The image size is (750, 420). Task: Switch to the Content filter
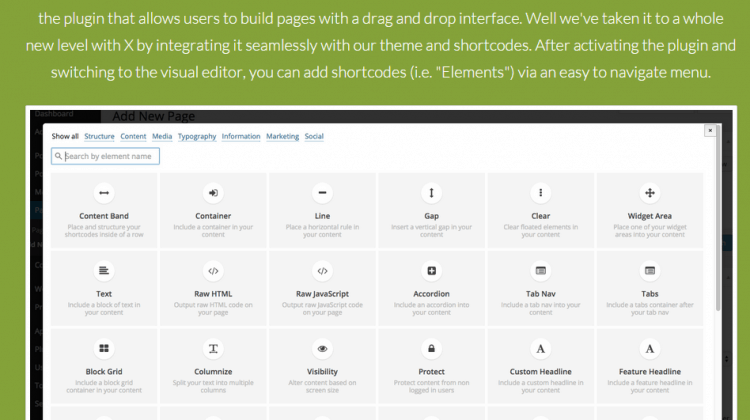click(133, 136)
